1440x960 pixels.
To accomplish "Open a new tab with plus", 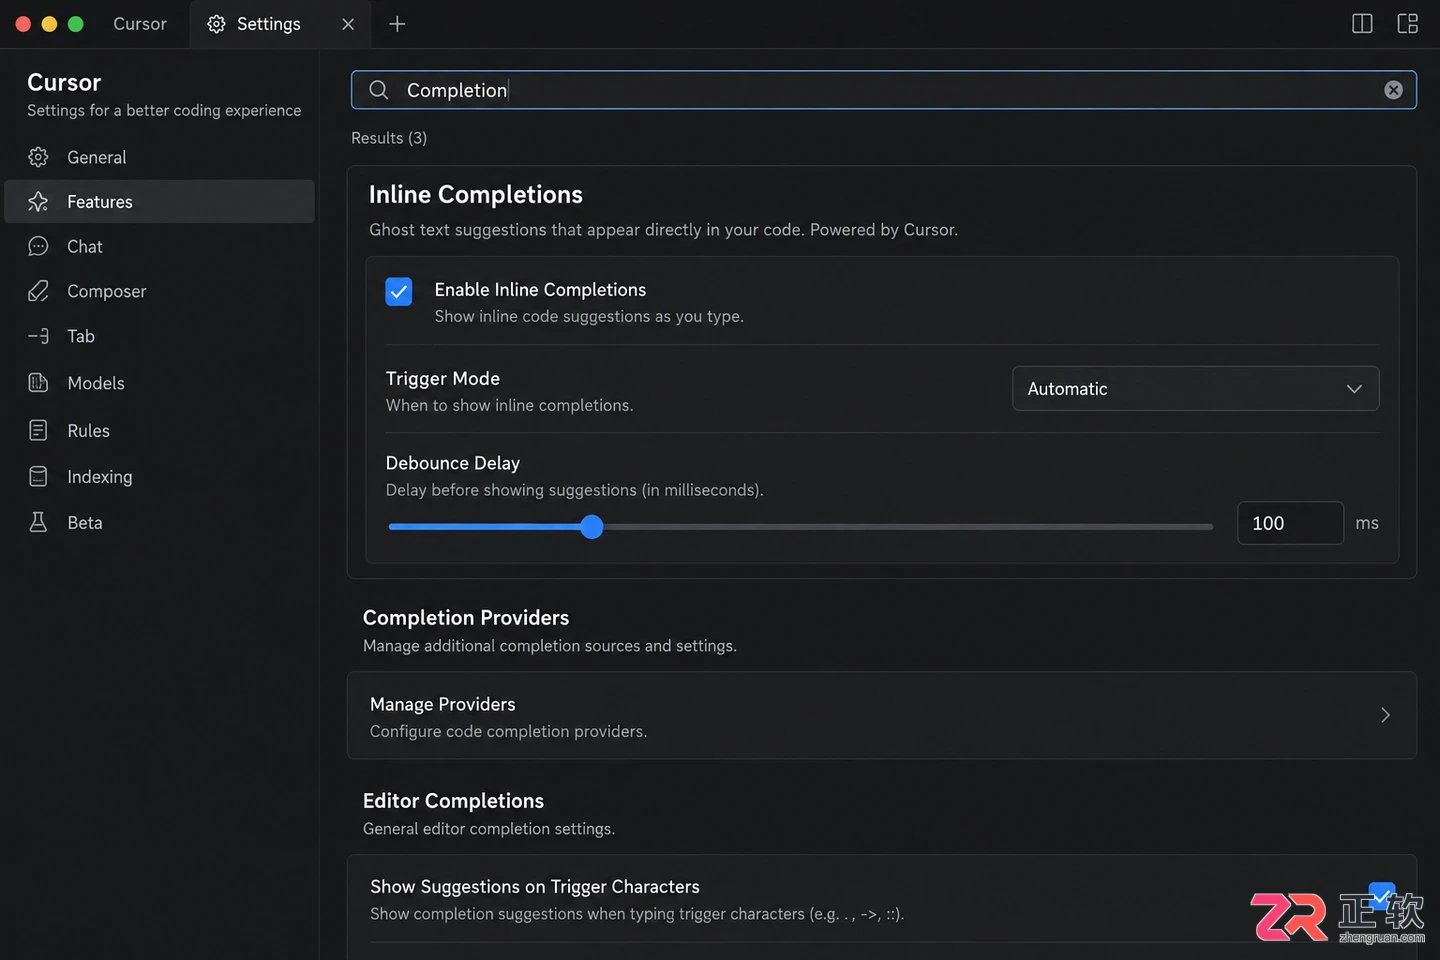I will [x=397, y=24].
